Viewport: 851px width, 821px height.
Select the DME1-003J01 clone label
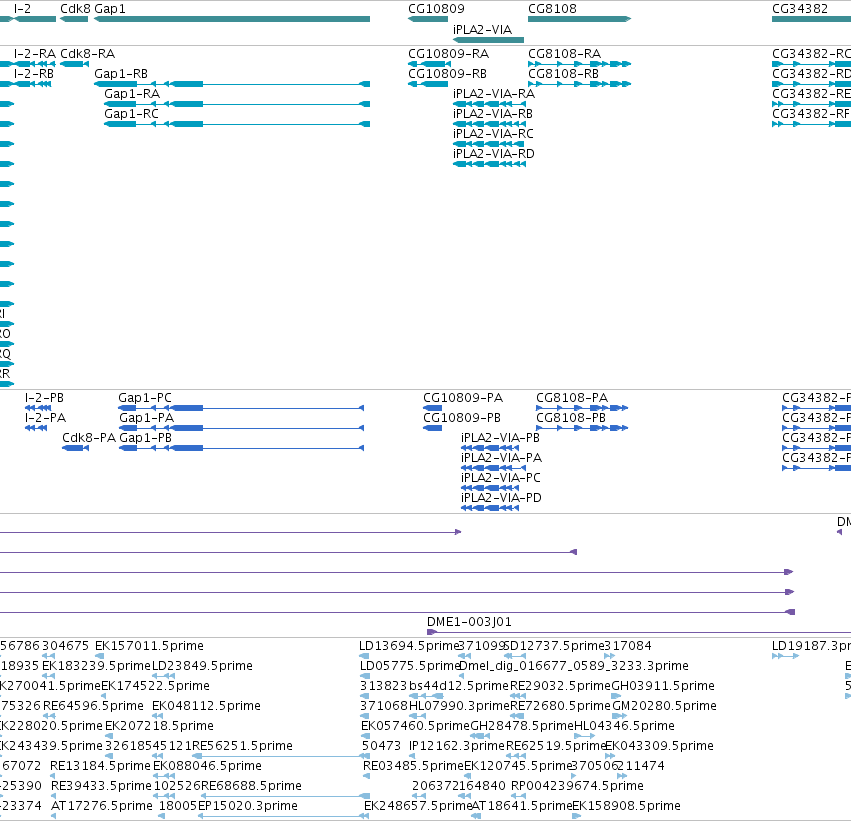[469, 622]
